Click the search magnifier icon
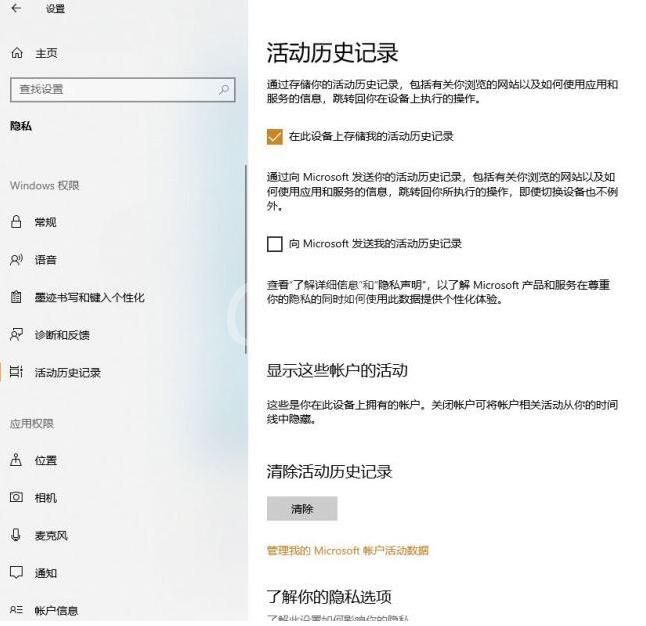This screenshot has width=646, height=626. pos(224,89)
